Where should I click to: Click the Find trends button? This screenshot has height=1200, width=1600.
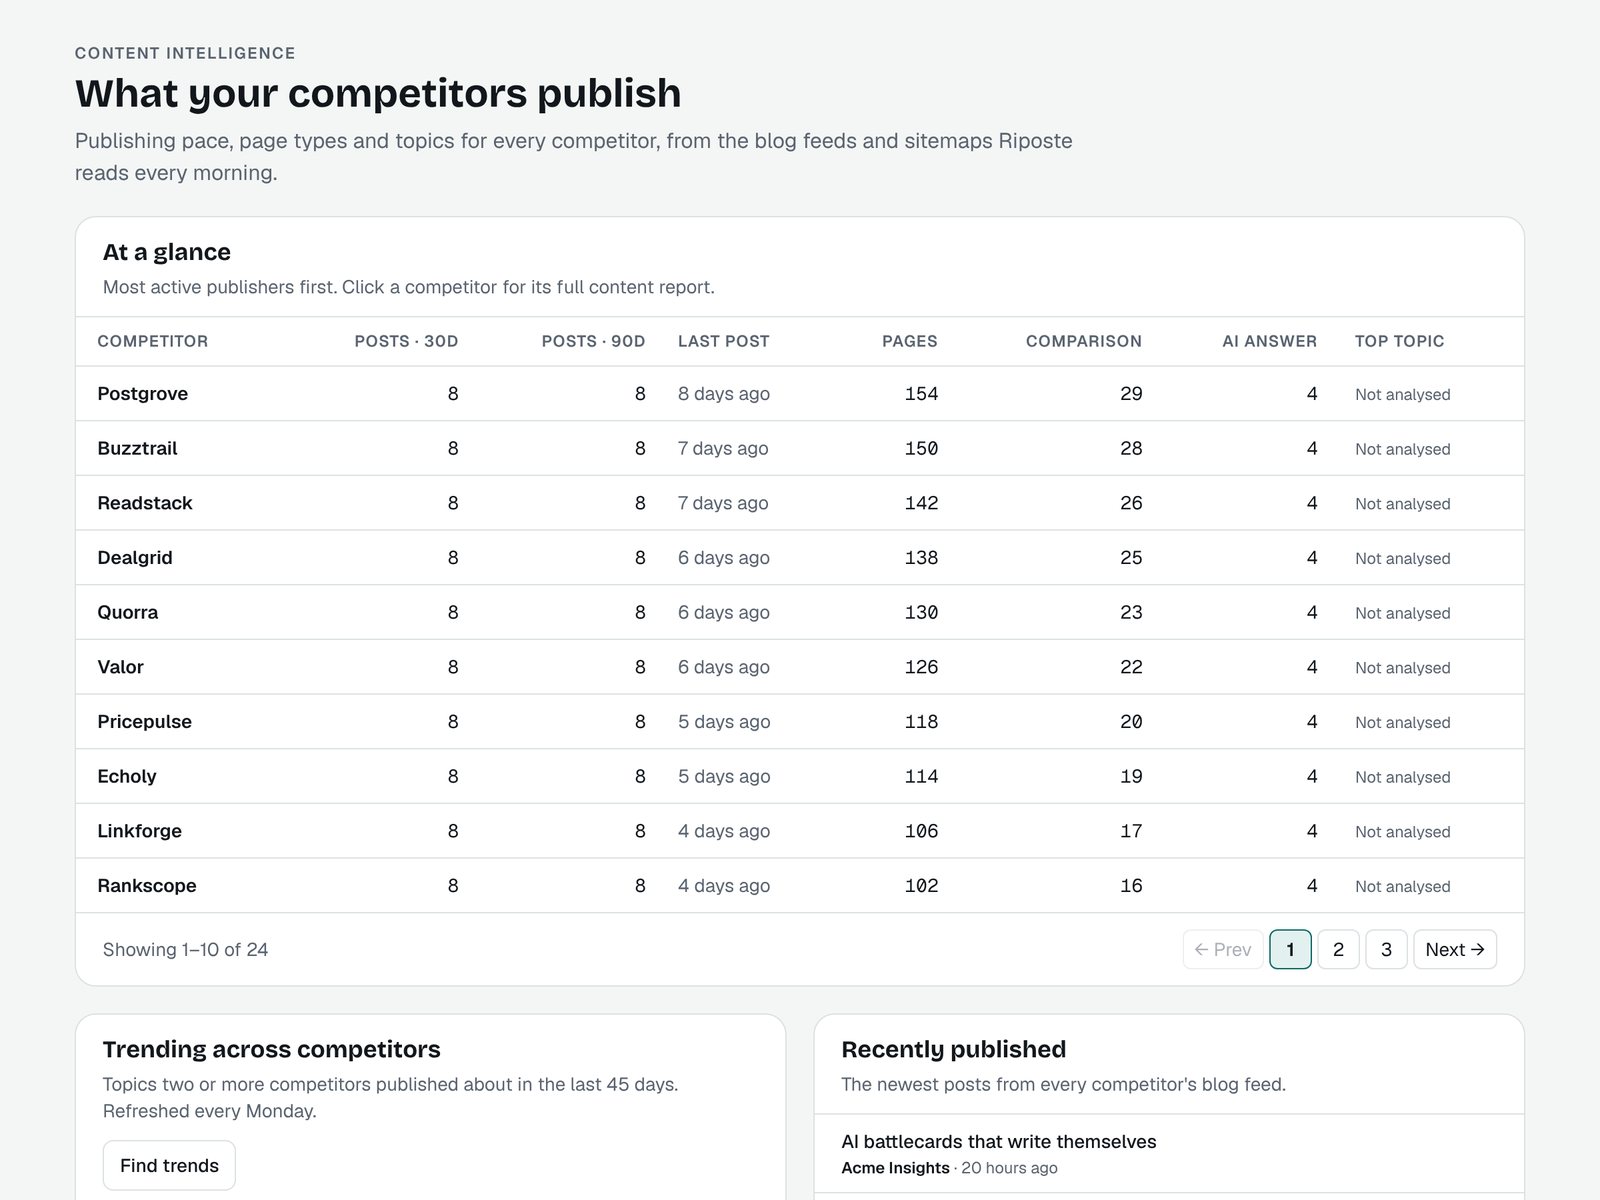pyautogui.click(x=169, y=1165)
